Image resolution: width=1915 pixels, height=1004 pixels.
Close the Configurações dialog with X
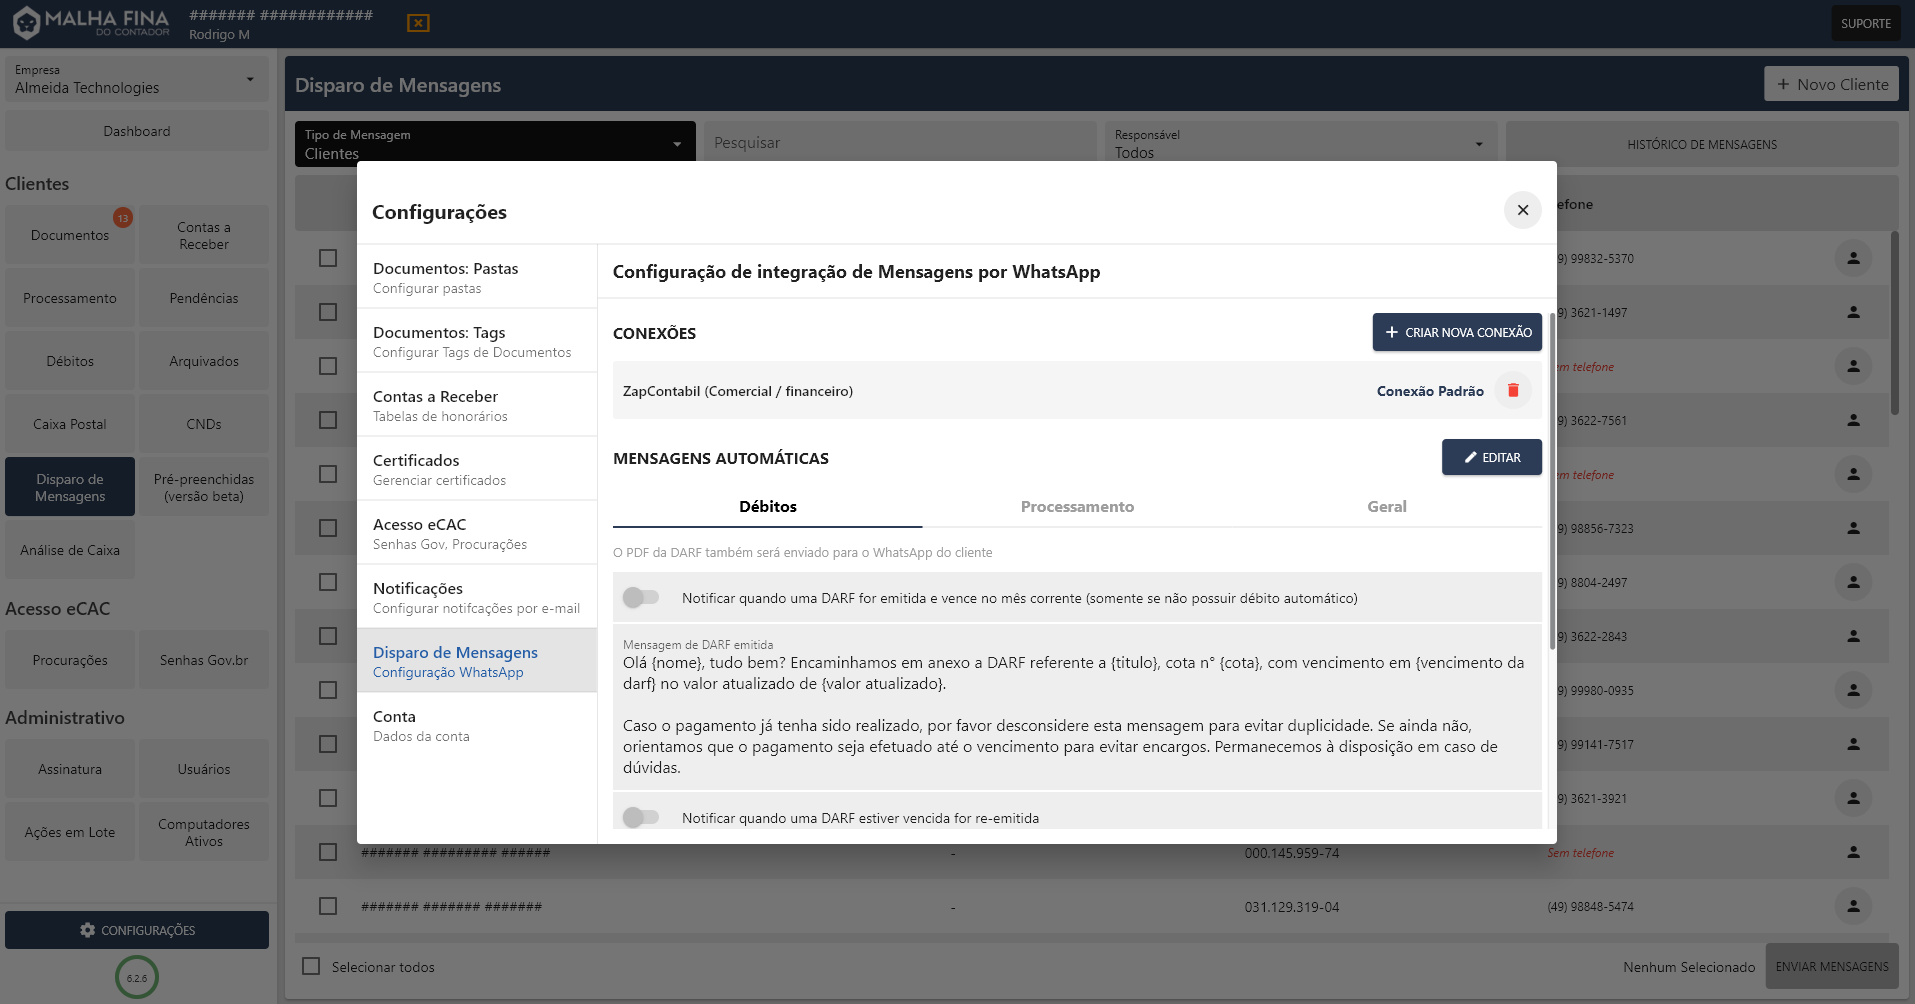click(1522, 210)
